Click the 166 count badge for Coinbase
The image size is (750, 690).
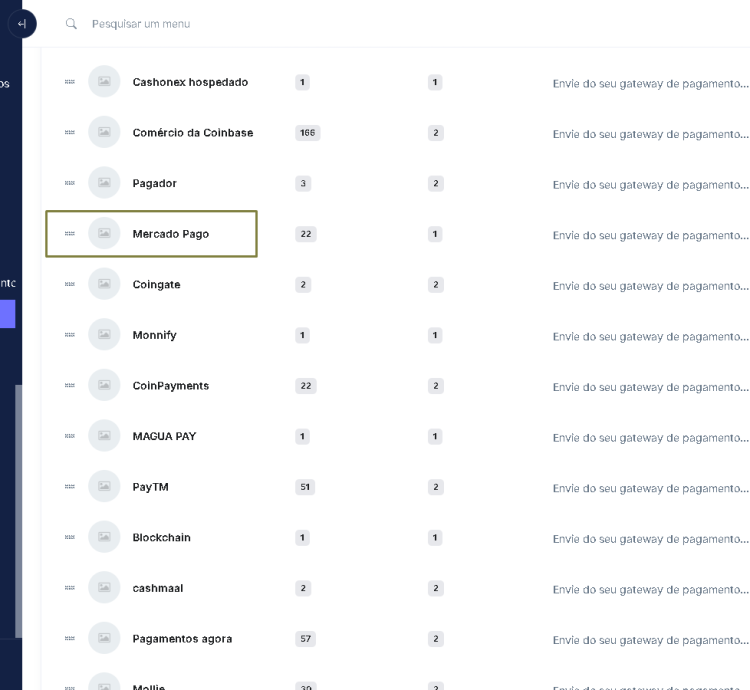pos(307,133)
